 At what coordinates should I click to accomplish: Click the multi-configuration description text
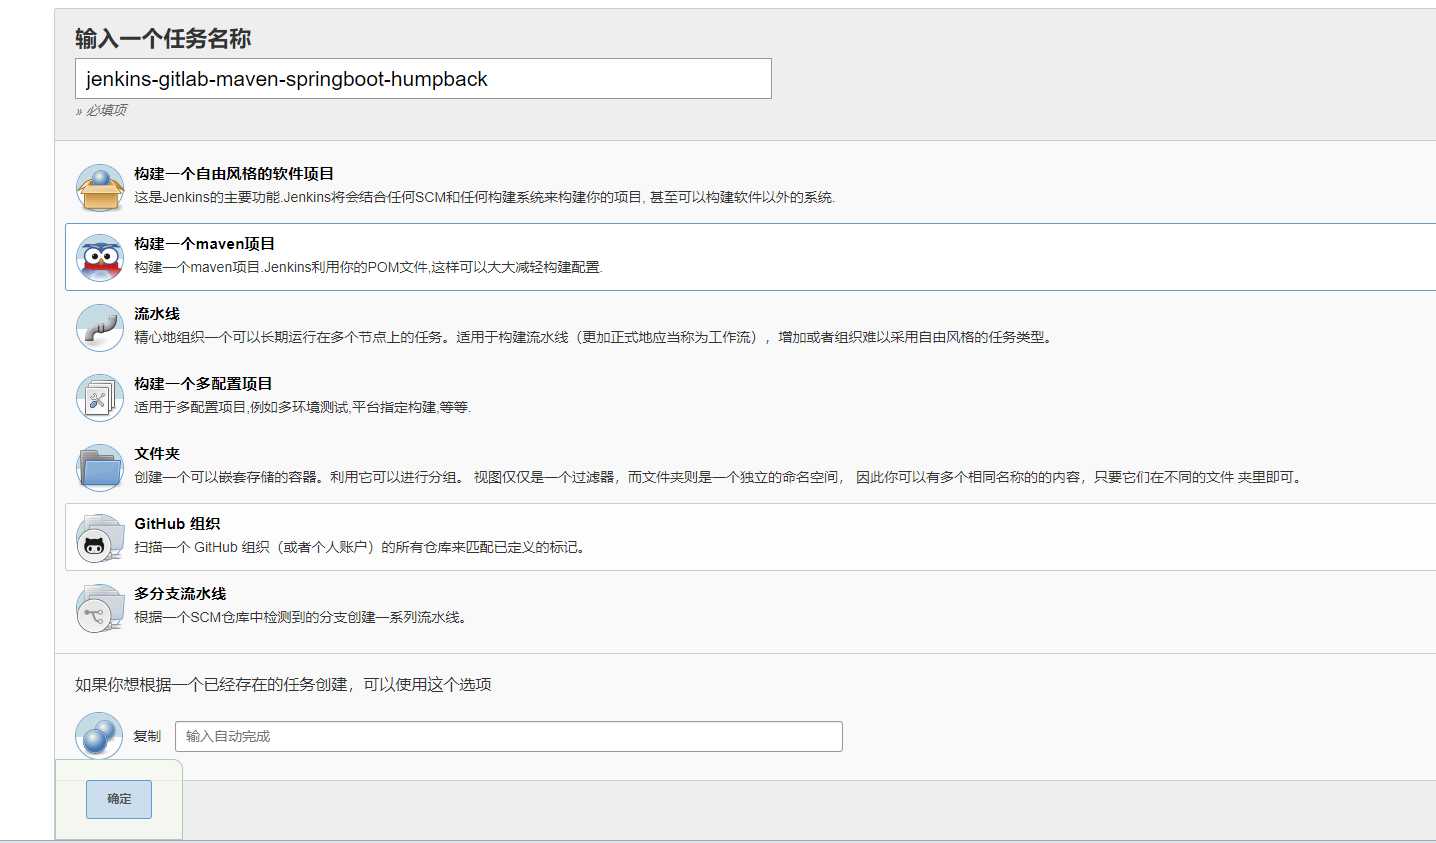click(302, 407)
